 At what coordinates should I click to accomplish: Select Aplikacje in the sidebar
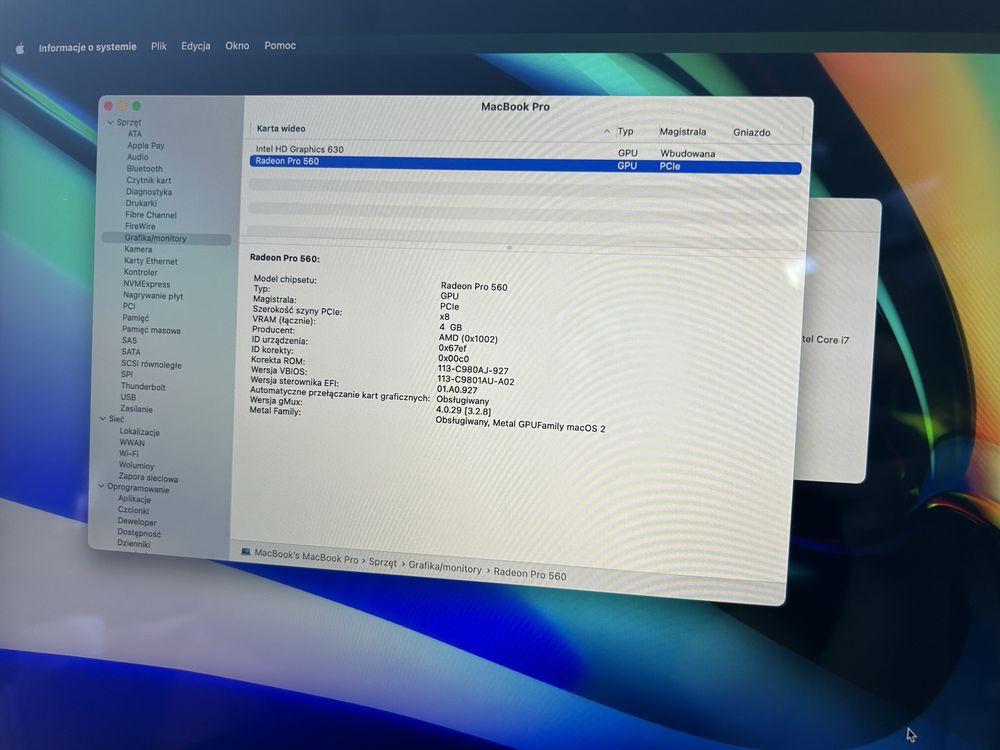pos(134,499)
